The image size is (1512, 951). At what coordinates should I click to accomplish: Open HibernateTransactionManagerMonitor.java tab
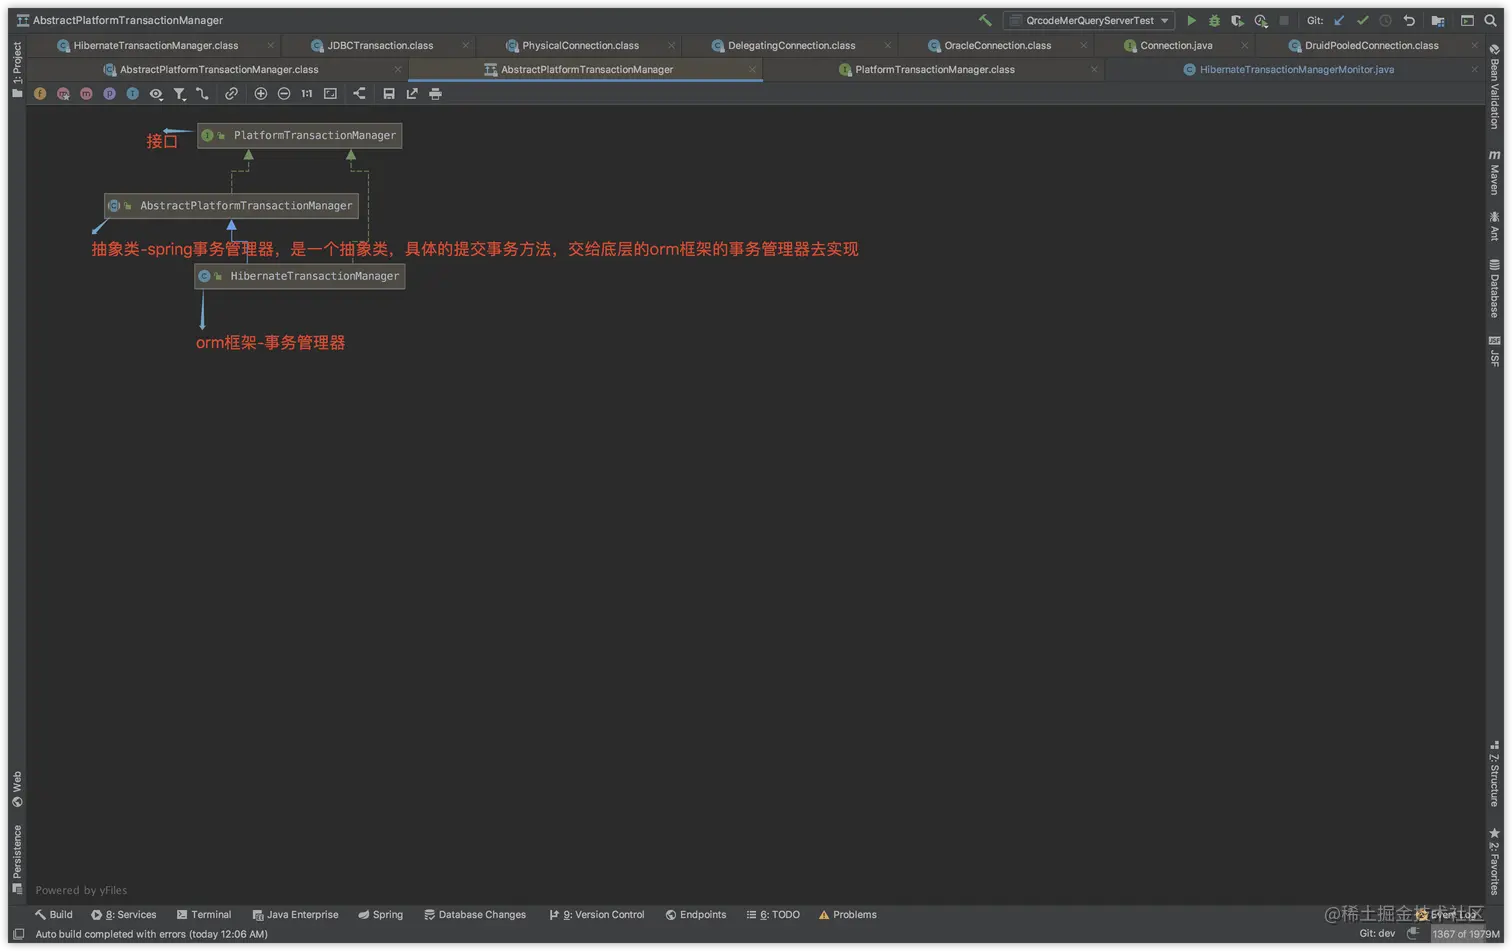1296,69
